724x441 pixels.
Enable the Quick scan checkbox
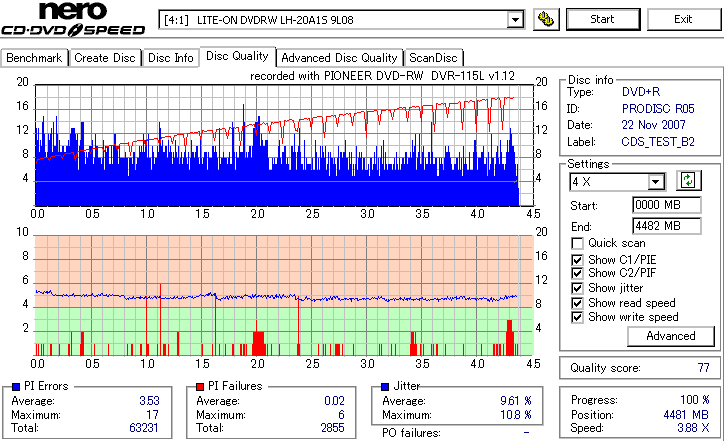577,243
